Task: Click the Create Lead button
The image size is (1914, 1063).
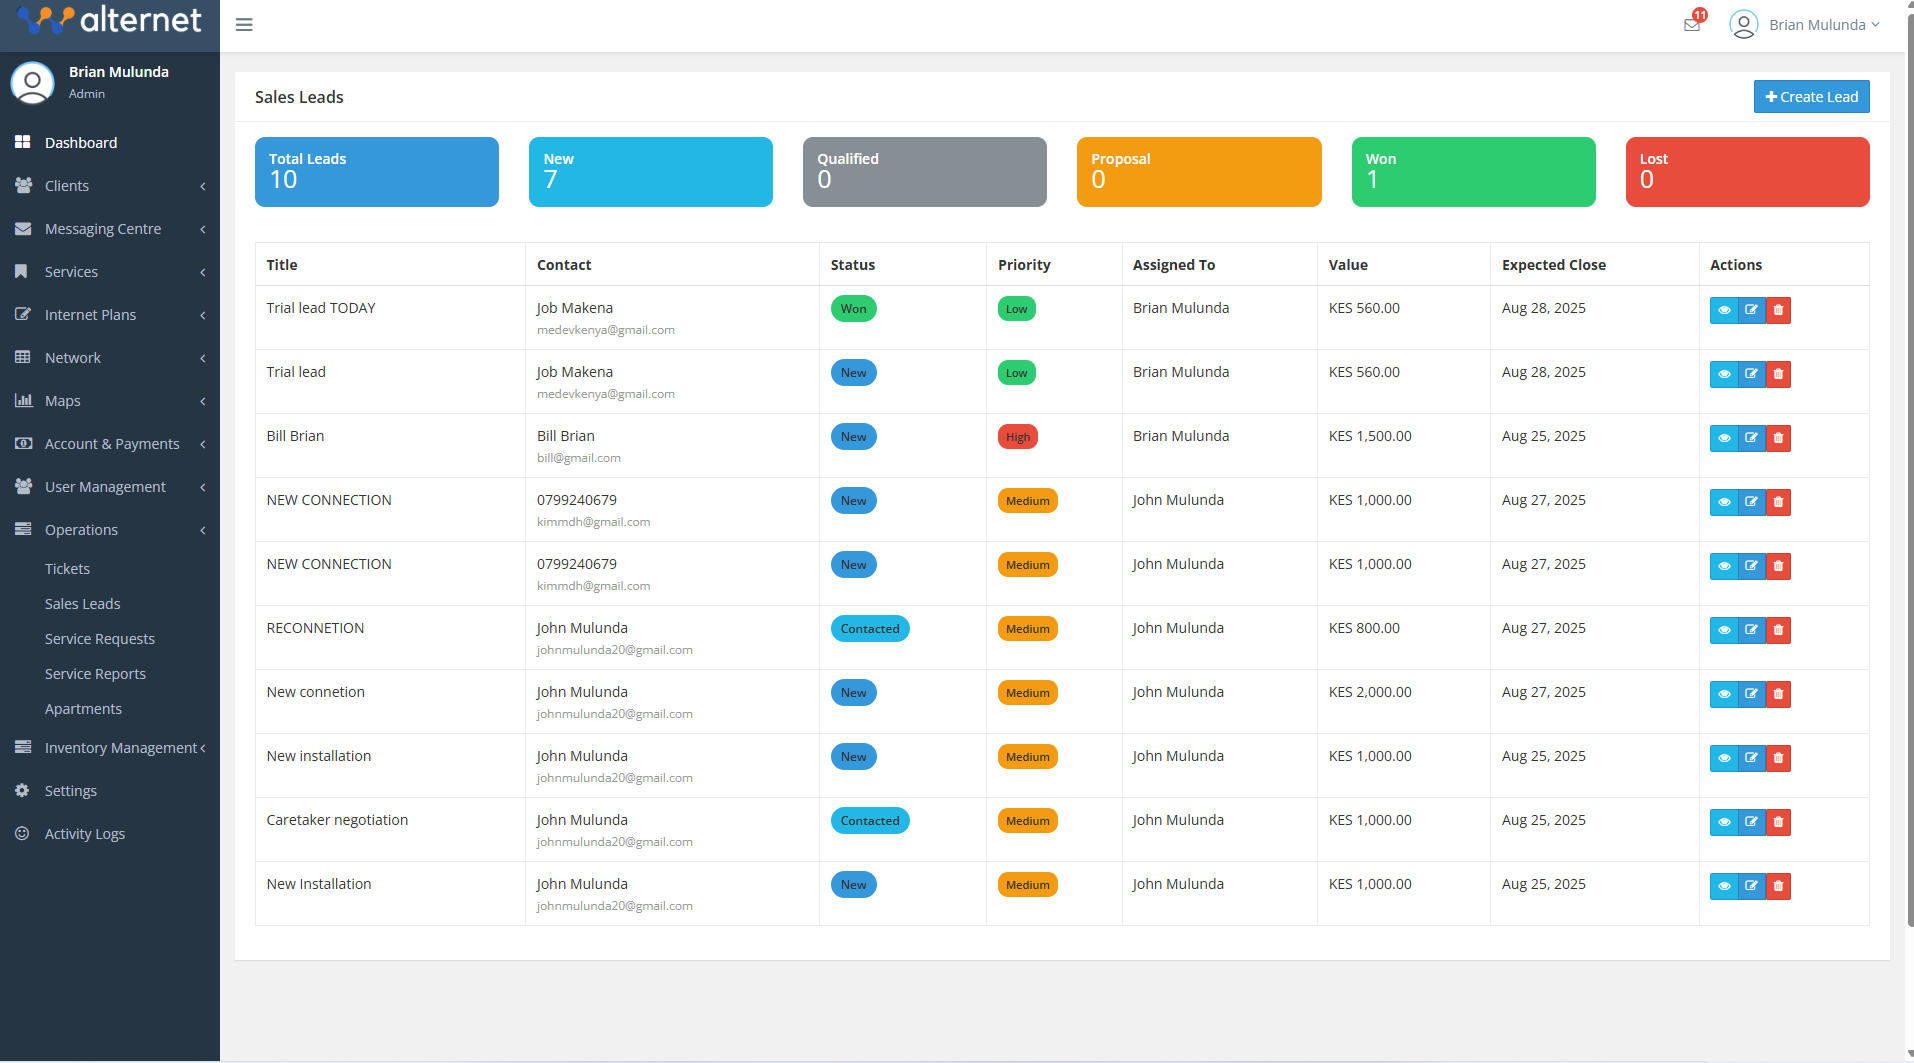Action: pyautogui.click(x=1811, y=97)
